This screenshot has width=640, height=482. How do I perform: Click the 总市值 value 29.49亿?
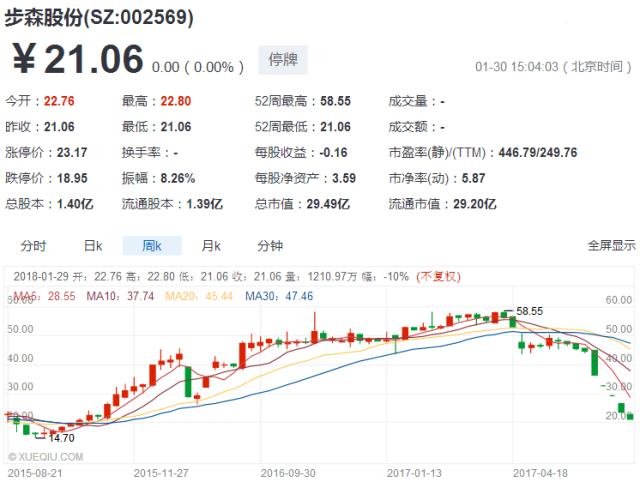(x=328, y=204)
